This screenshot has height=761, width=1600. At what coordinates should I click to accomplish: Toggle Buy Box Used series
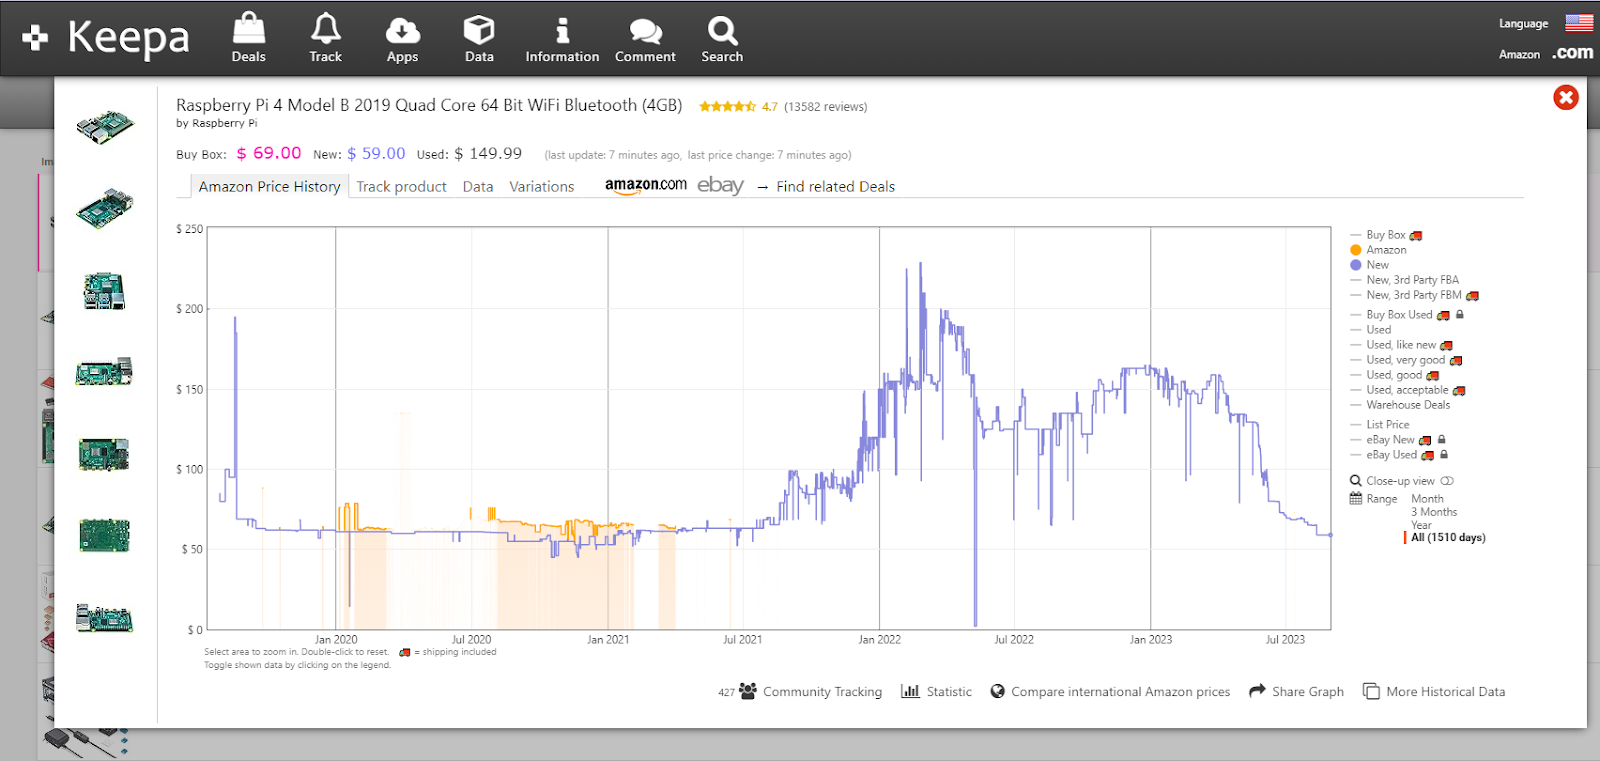pyautogui.click(x=1407, y=315)
